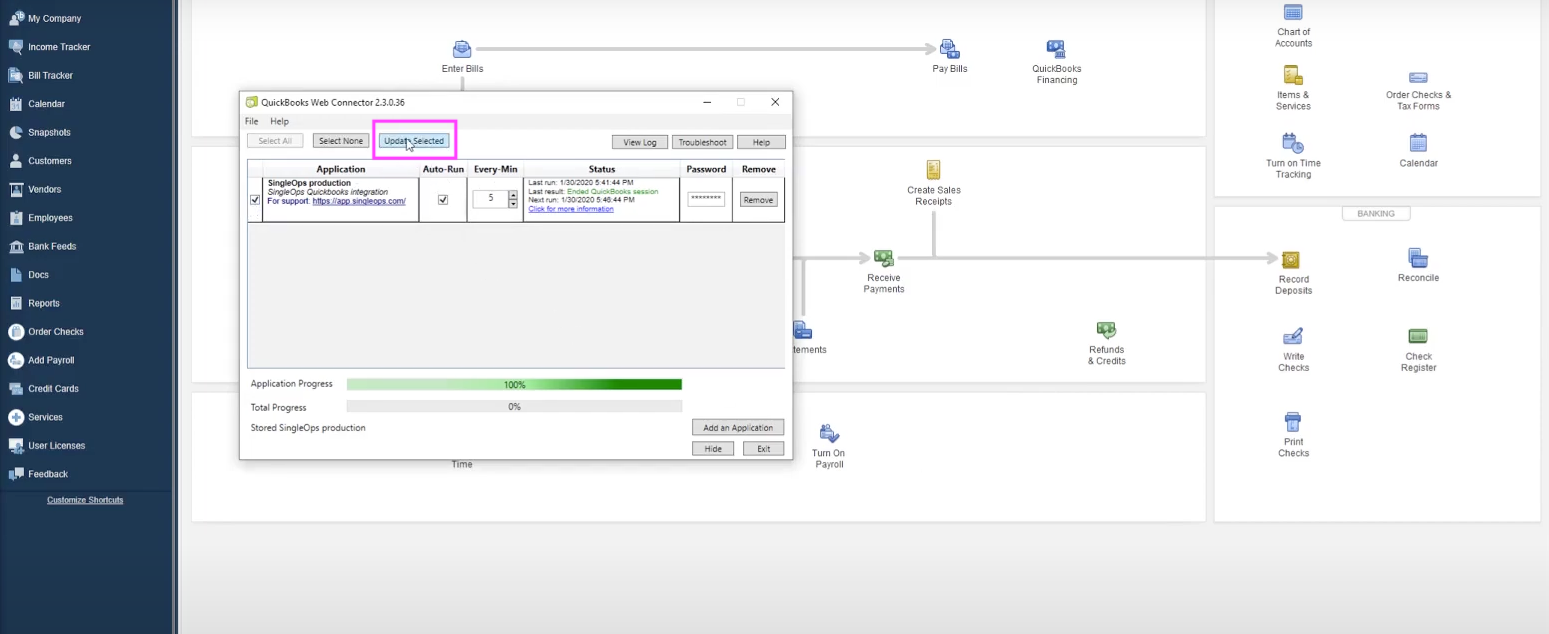
Task: Click the Password input field
Action: (x=706, y=199)
